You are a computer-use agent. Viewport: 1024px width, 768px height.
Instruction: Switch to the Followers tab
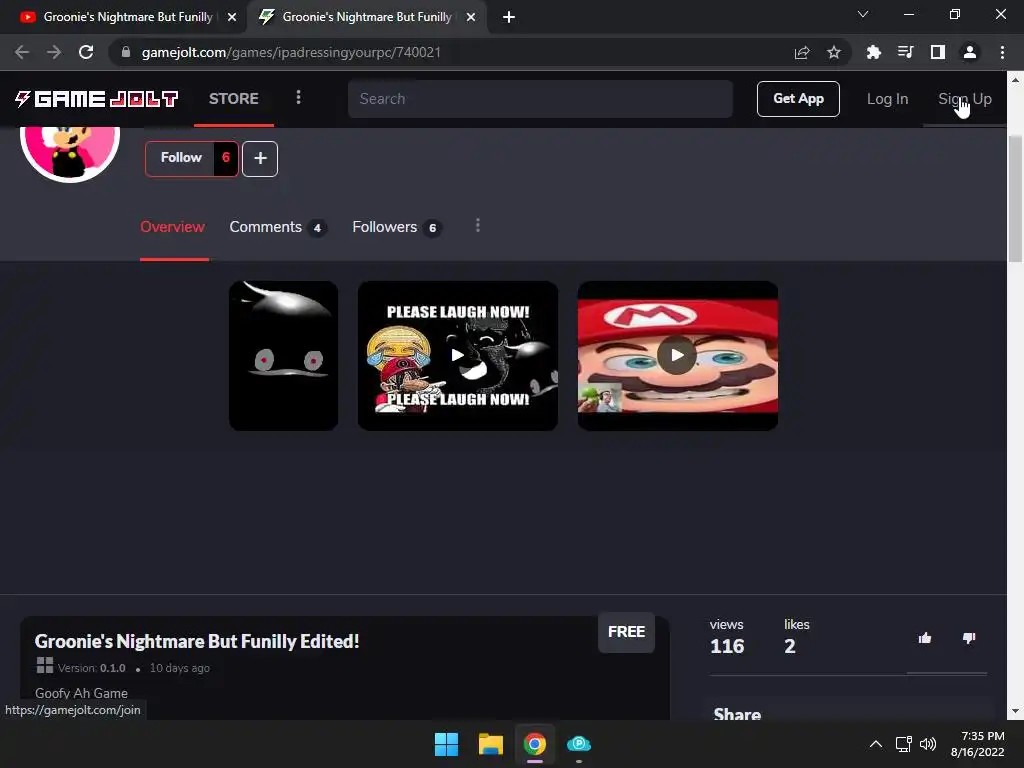396,227
